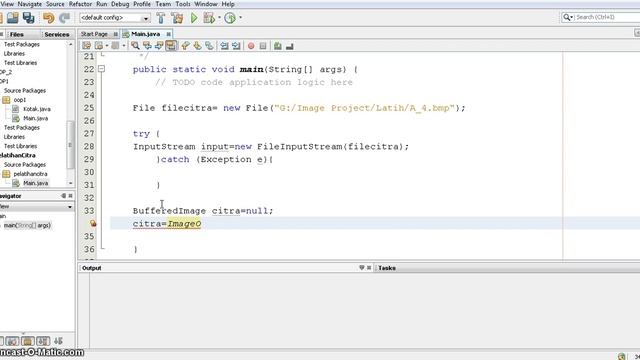640x360 pixels.
Task: Switch to the Services tab
Action: [x=57, y=34]
